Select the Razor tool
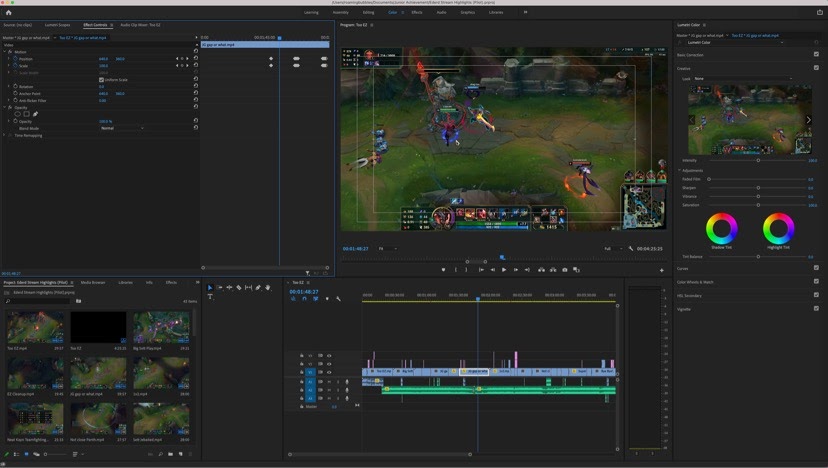The width and height of the screenshot is (828, 468). click(x=239, y=287)
